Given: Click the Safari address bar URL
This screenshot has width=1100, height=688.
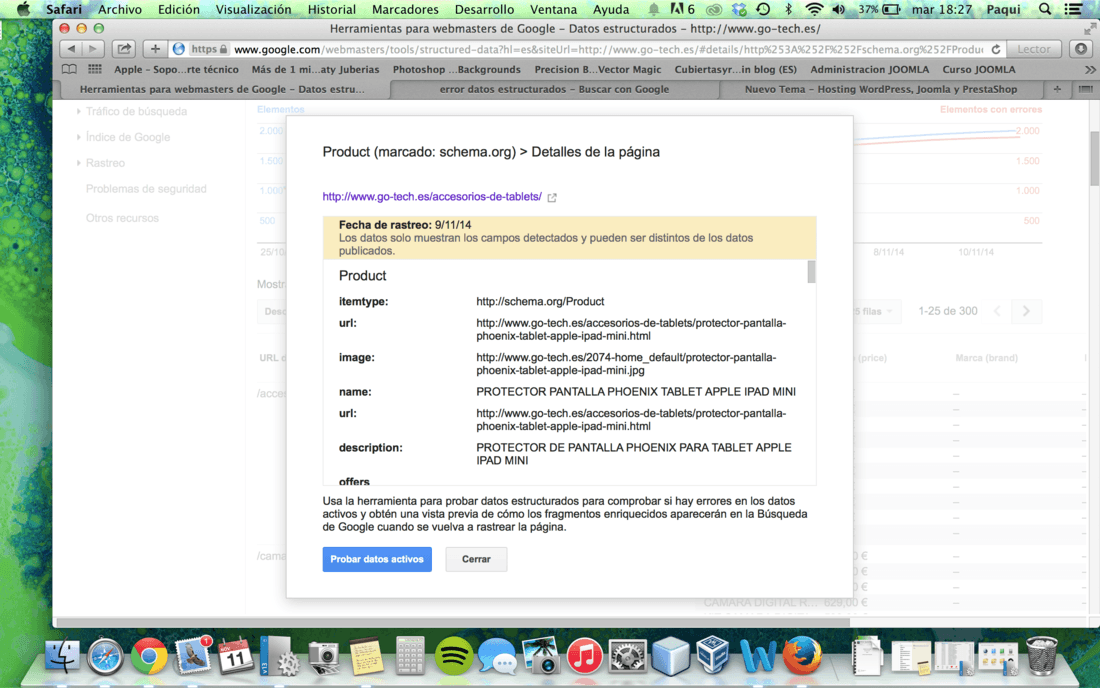Looking at the screenshot, I should [x=608, y=49].
